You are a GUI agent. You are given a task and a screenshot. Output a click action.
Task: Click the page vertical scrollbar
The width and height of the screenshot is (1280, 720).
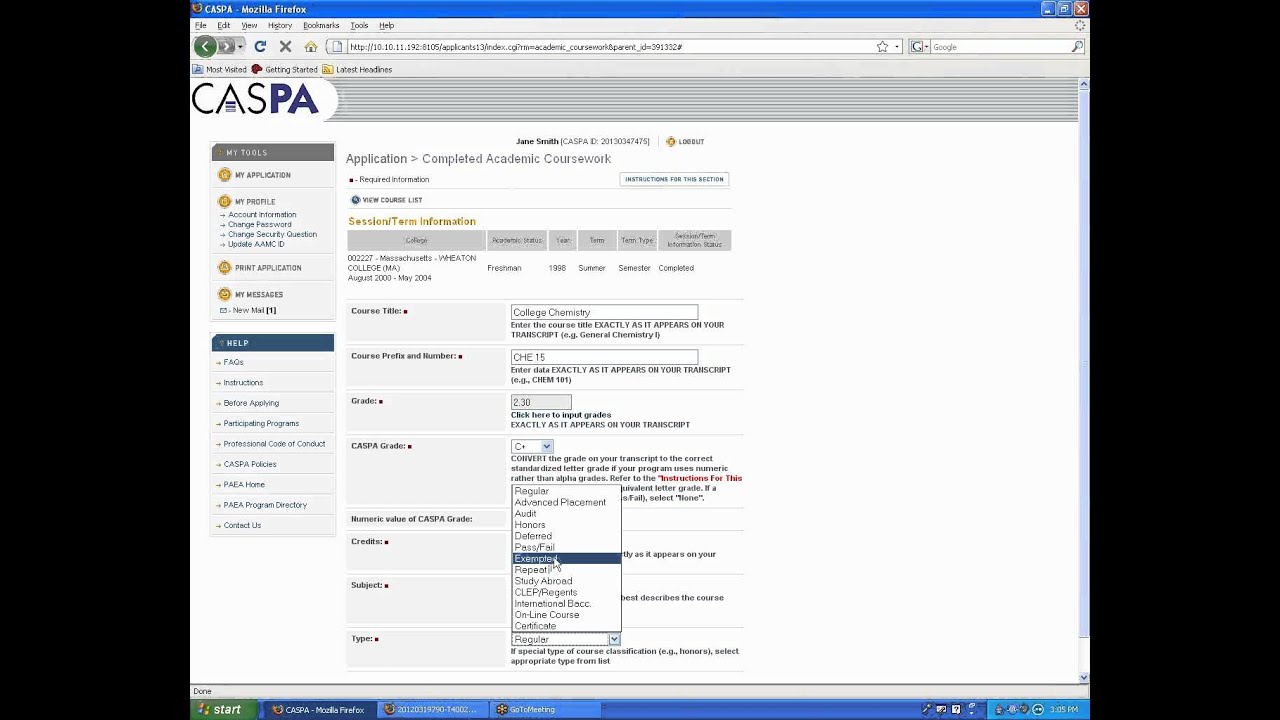point(1084,380)
